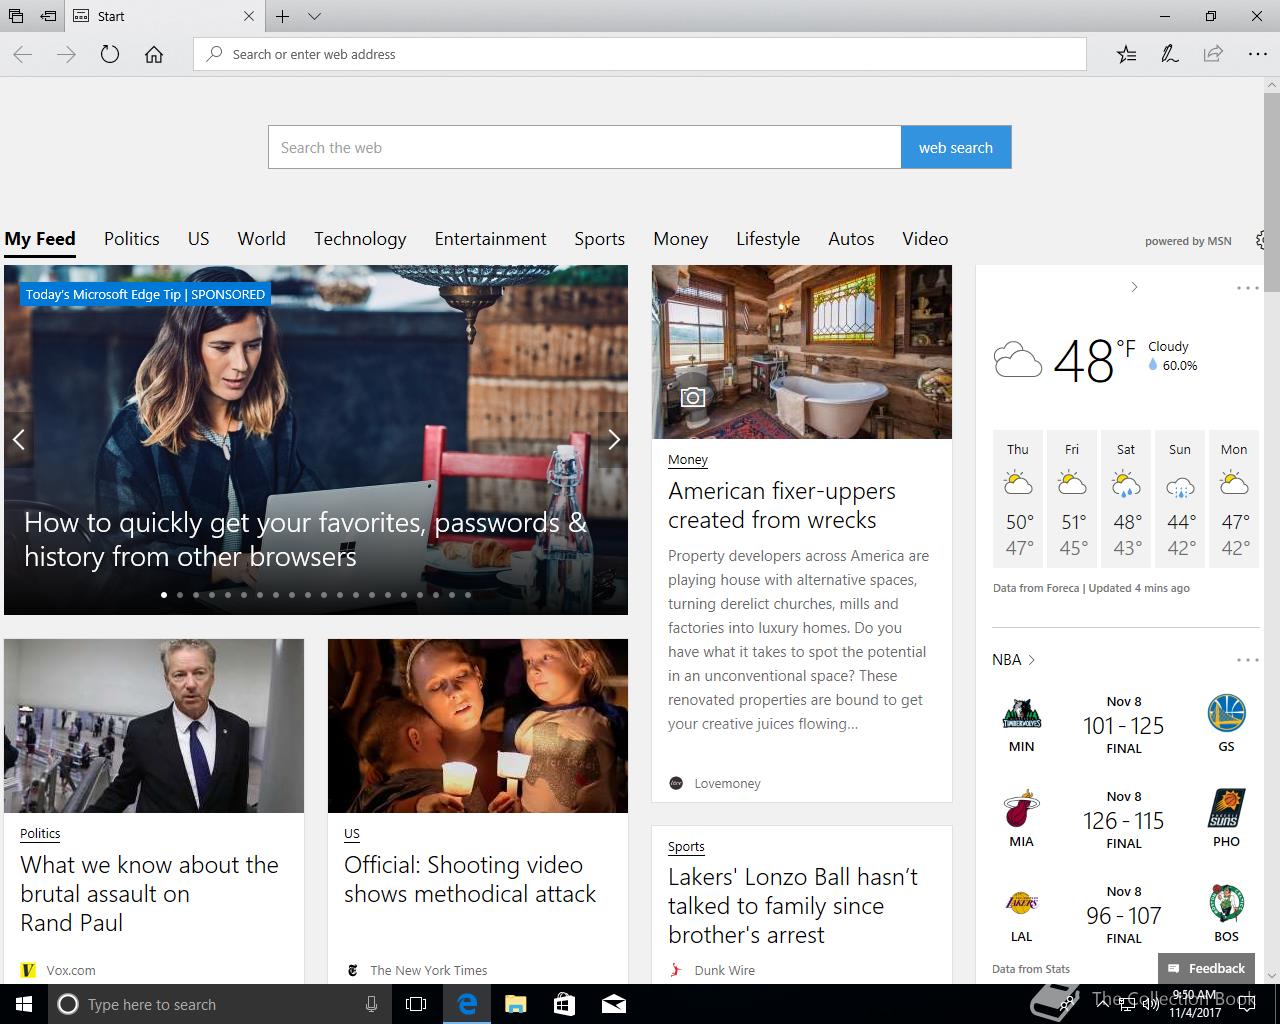Close the Start tab

coord(249,16)
